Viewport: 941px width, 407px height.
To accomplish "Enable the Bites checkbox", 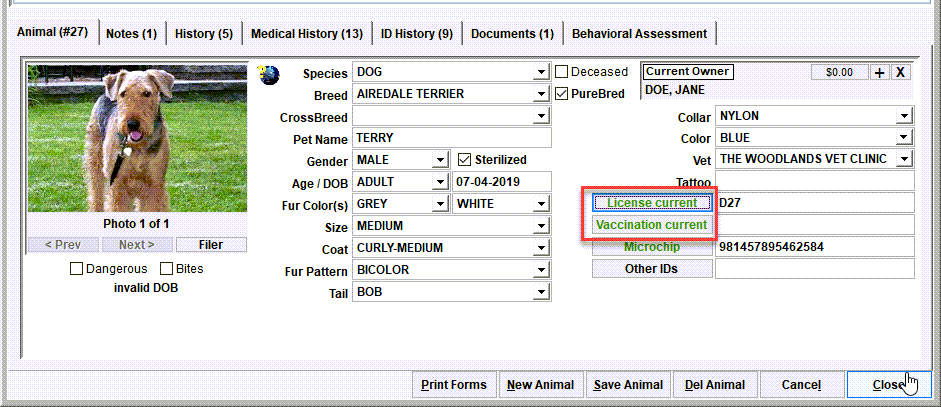I will [166, 269].
